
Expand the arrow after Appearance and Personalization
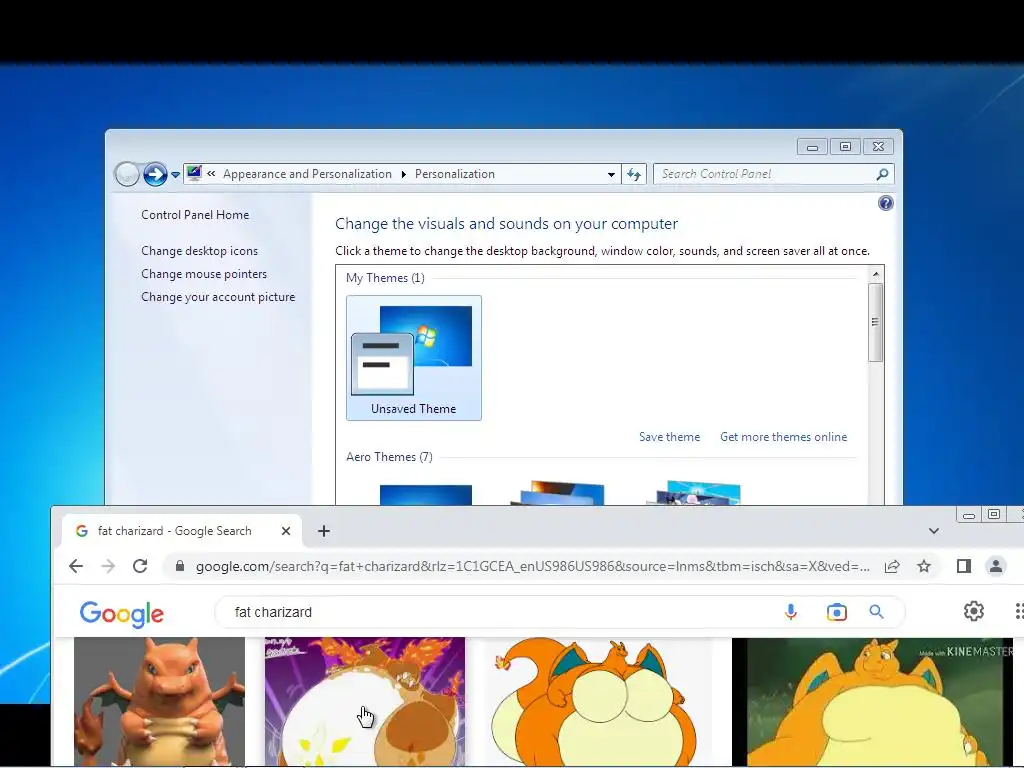pyautogui.click(x=404, y=174)
